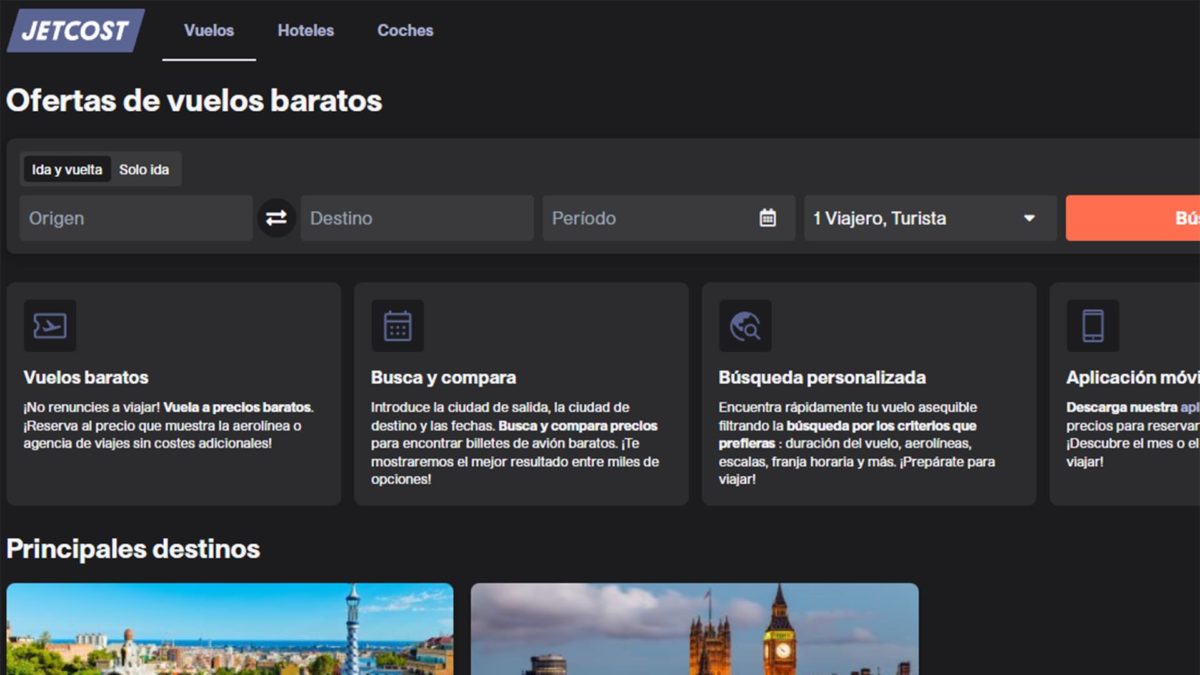Open the Coches tab
The height and width of the screenshot is (675, 1200).
pos(405,30)
